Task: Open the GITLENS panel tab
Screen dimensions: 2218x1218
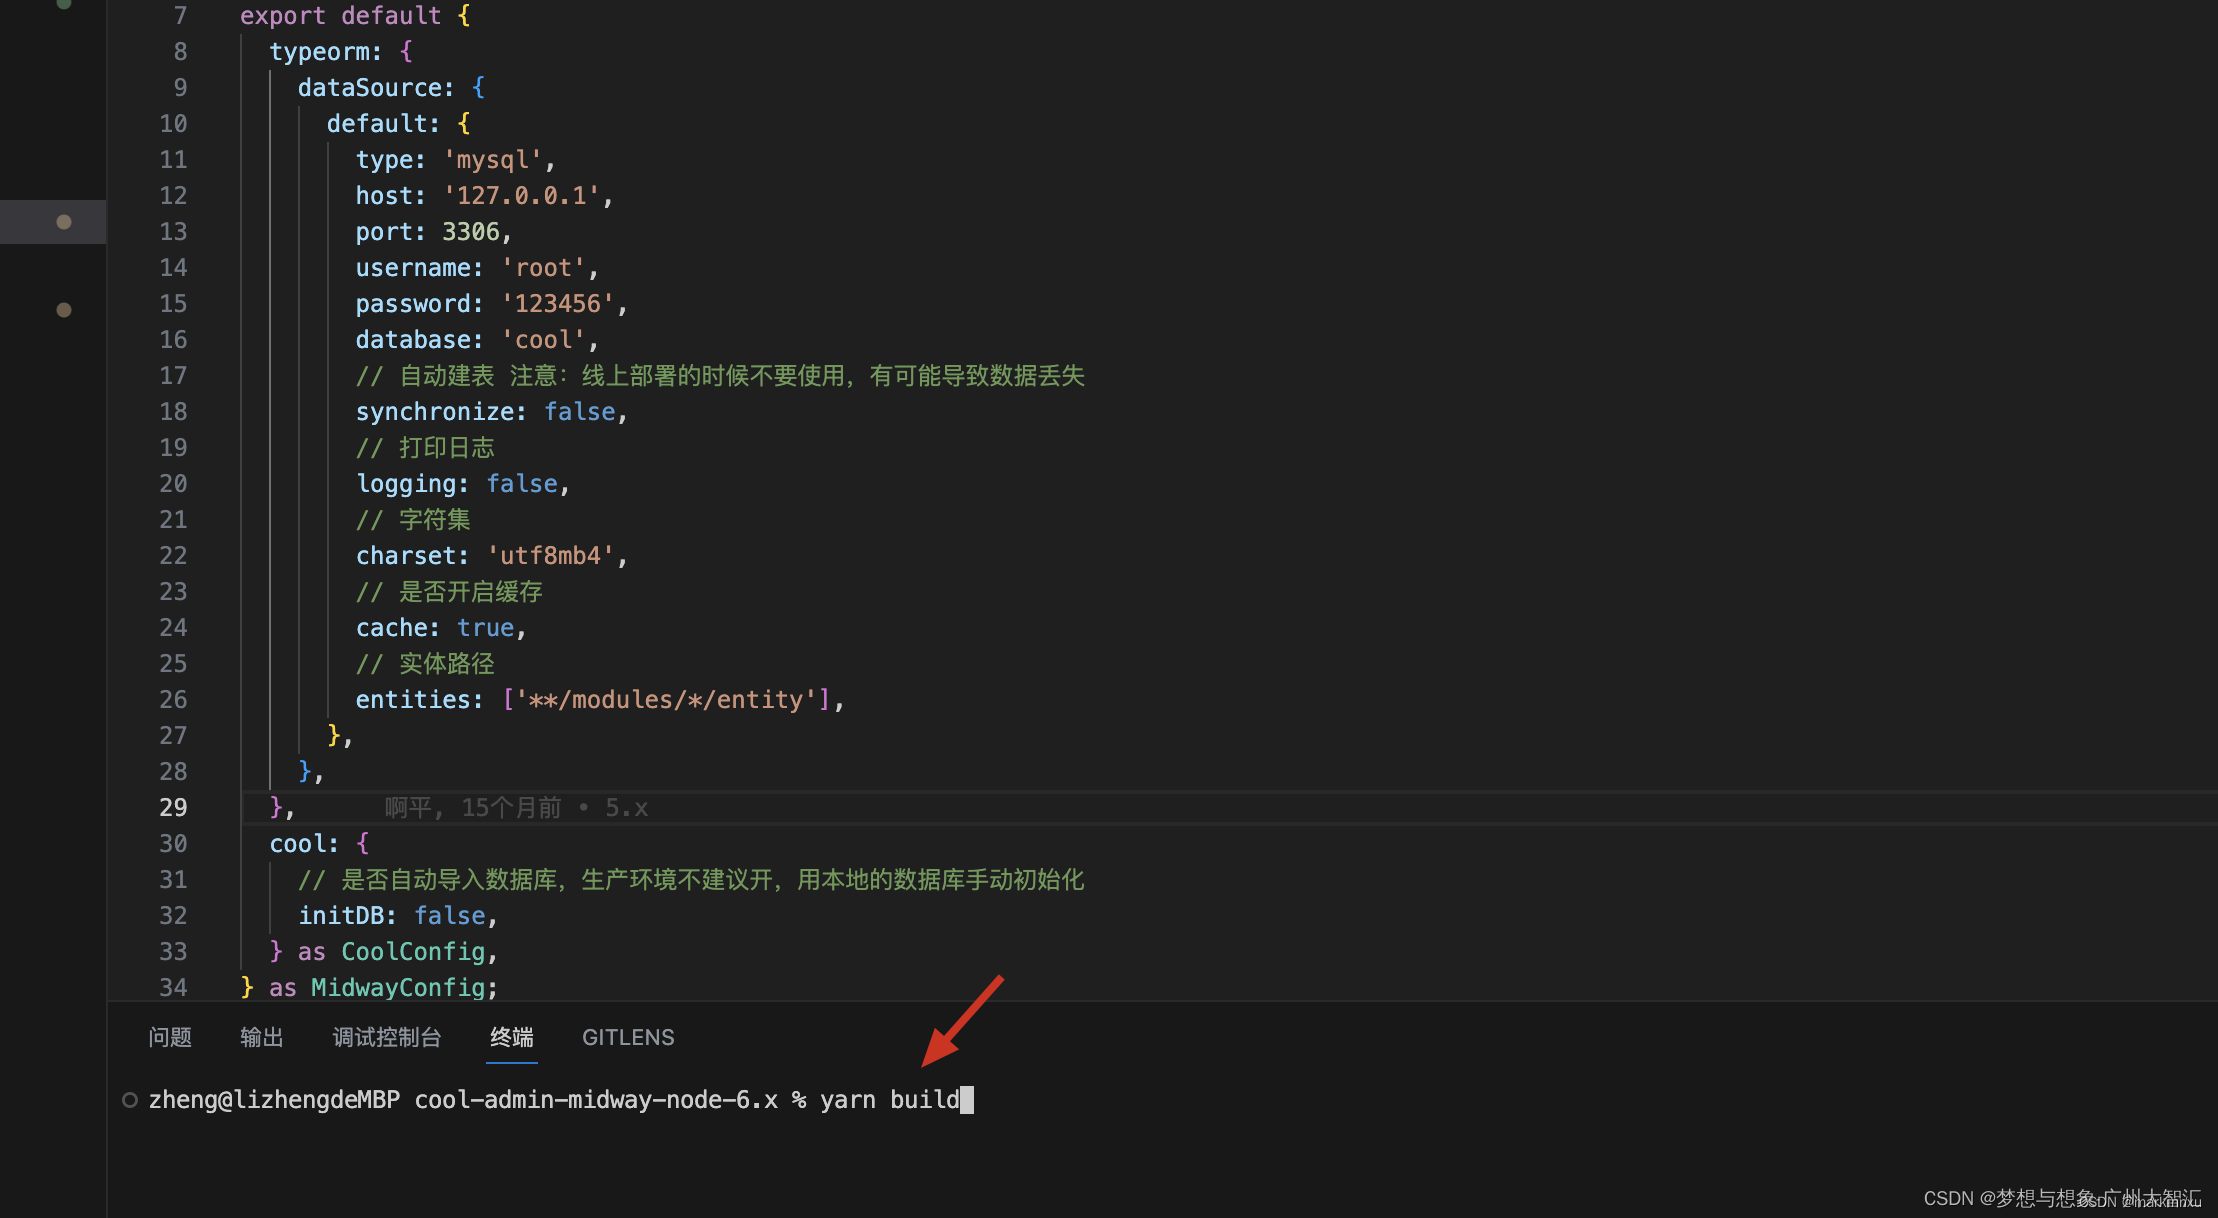Action: pyautogui.click(x=628, y=1037)
